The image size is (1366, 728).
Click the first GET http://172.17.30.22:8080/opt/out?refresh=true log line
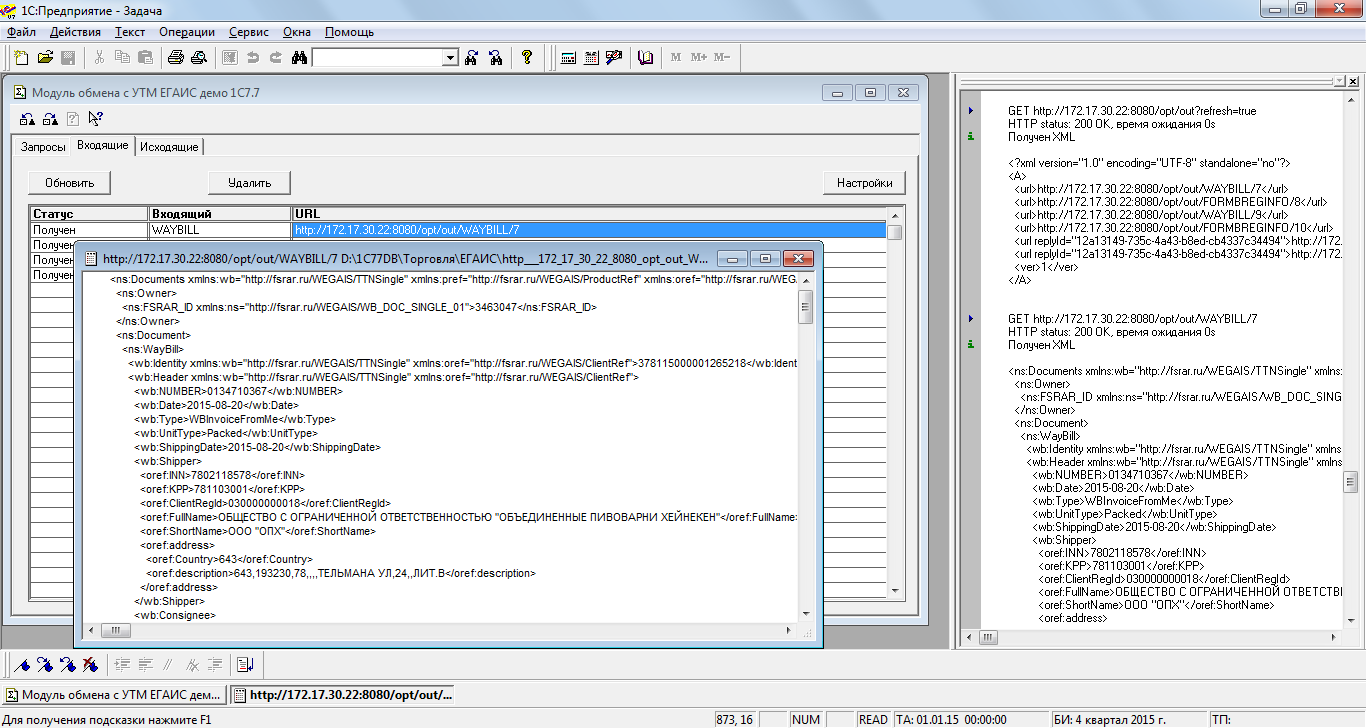[1132, 111]
